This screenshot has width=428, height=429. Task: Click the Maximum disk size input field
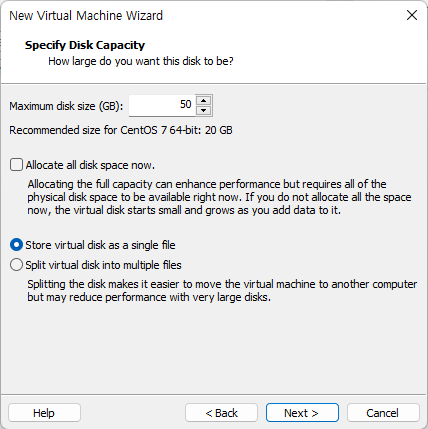(x=162, y=105)
